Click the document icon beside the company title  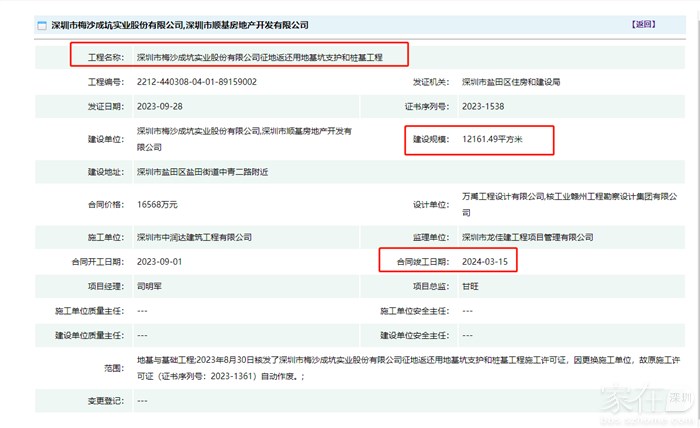click(x=39, y=24)
